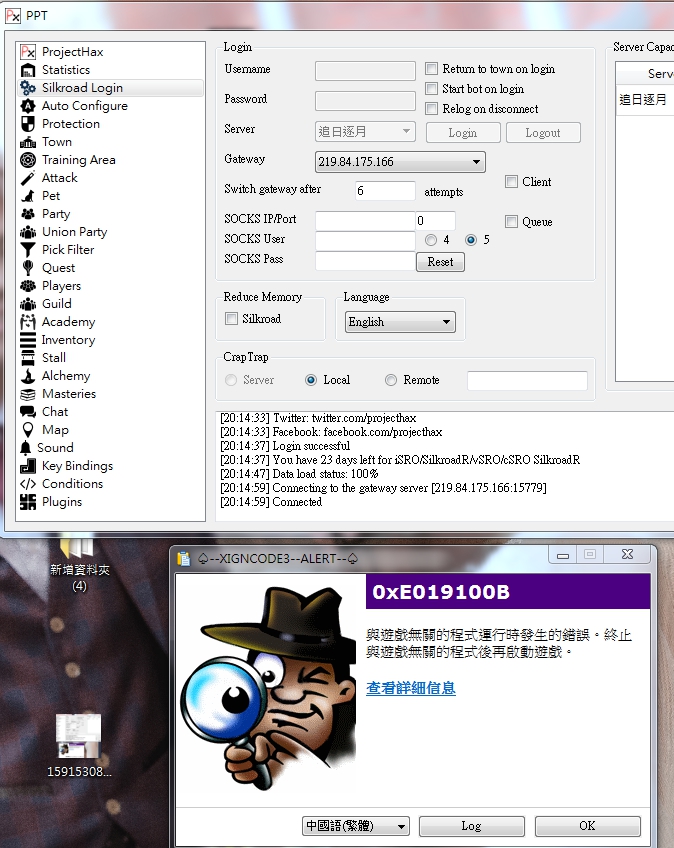The image size is (674, 848).
Task: Toggle Relog on disconnect checkbox
Action: pyautogui.click(x=432, y=109)
